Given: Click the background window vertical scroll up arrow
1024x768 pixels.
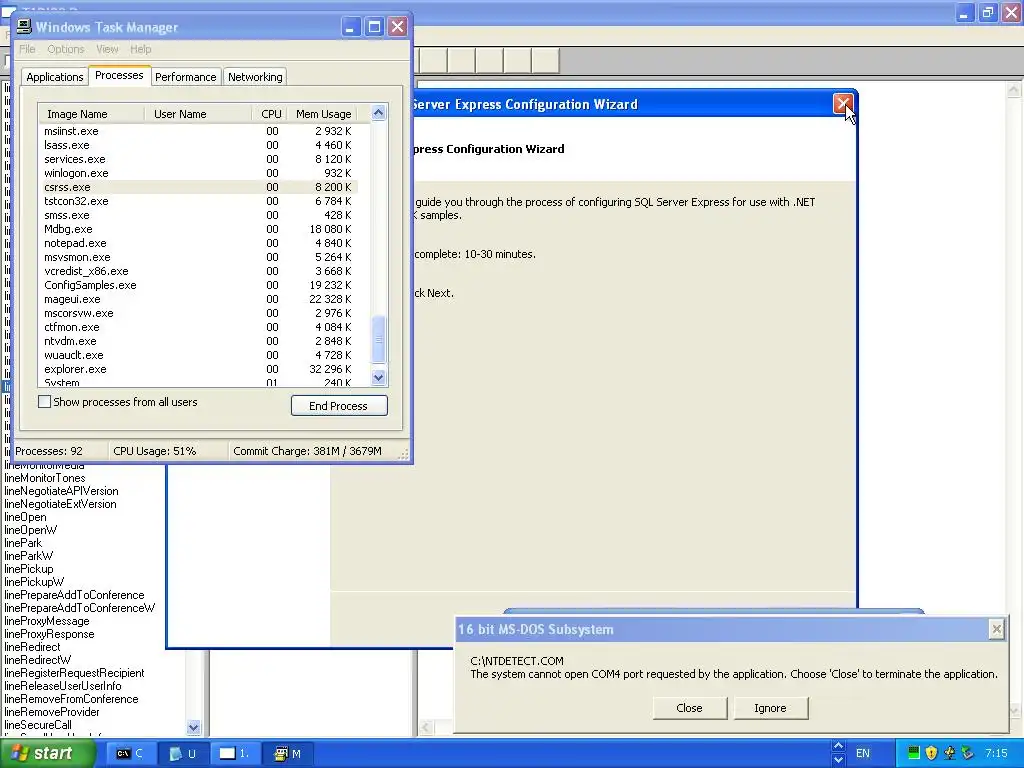Looking at the screenshot, I should coord(1014,89).
